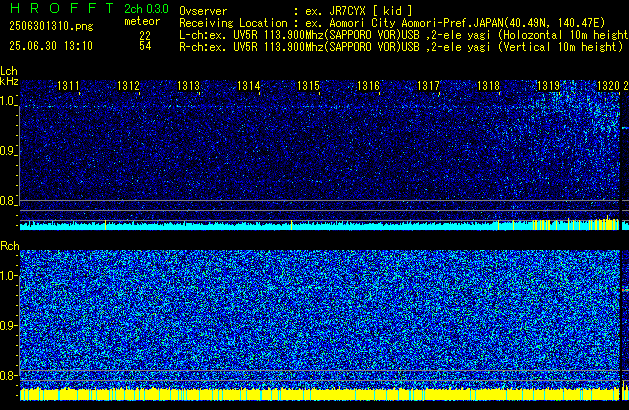Click the kHz unit label
629x410 pixels.
point(9,81)
